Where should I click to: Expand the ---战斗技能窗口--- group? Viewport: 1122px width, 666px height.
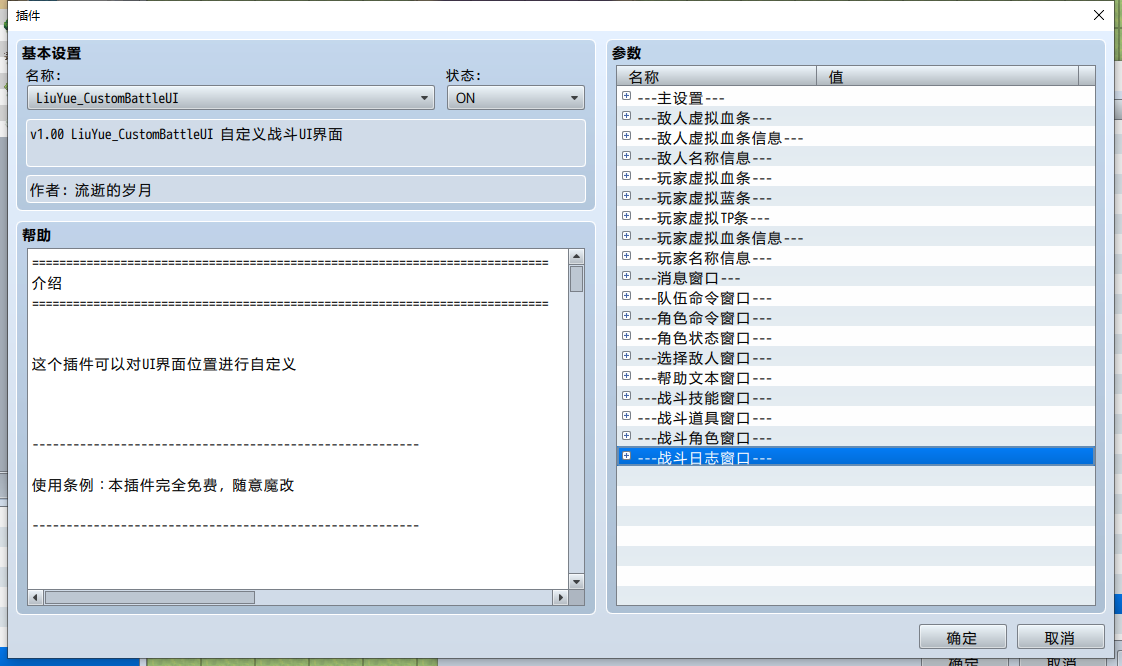[626, 396]
